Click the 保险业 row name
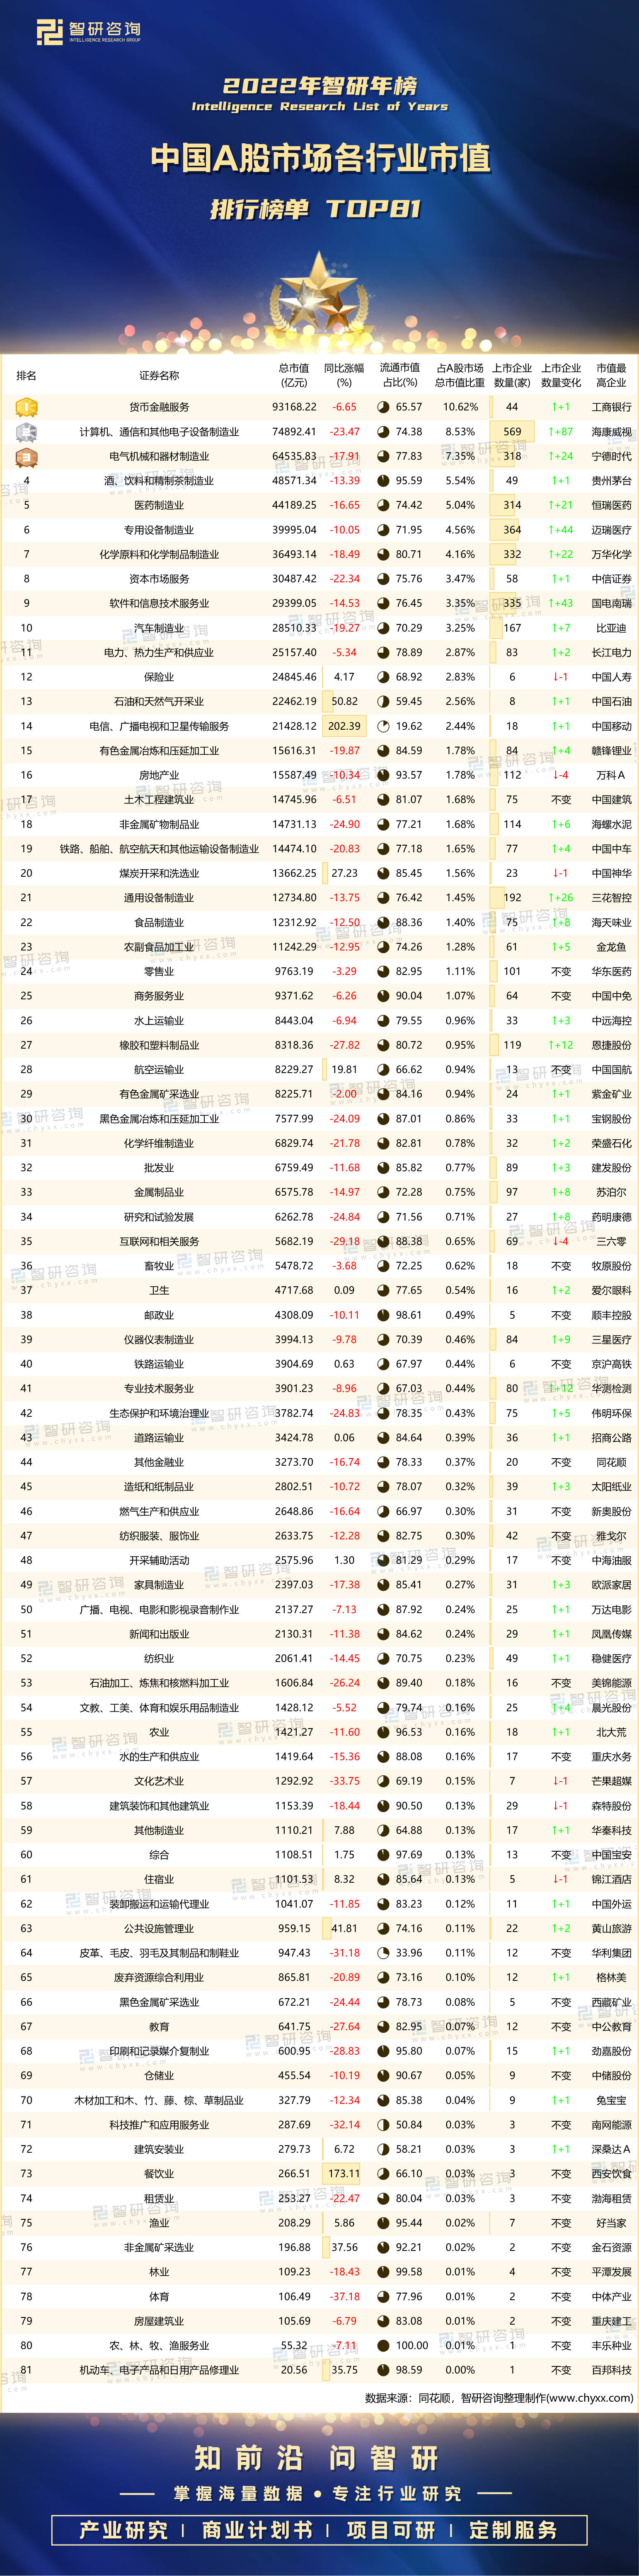This screenshot has height=2576, width=639. 159,677
